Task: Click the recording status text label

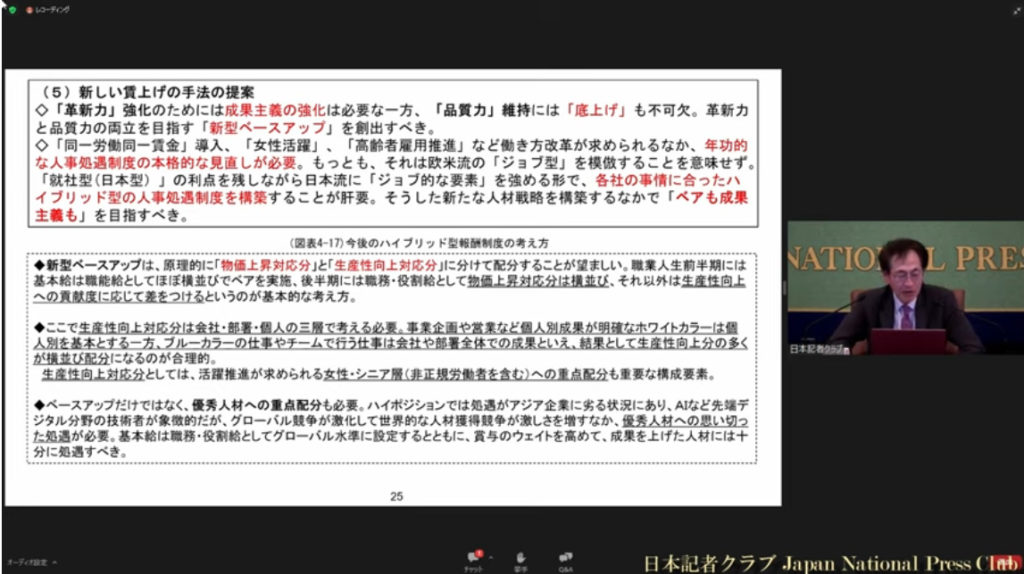Action: 50,9
